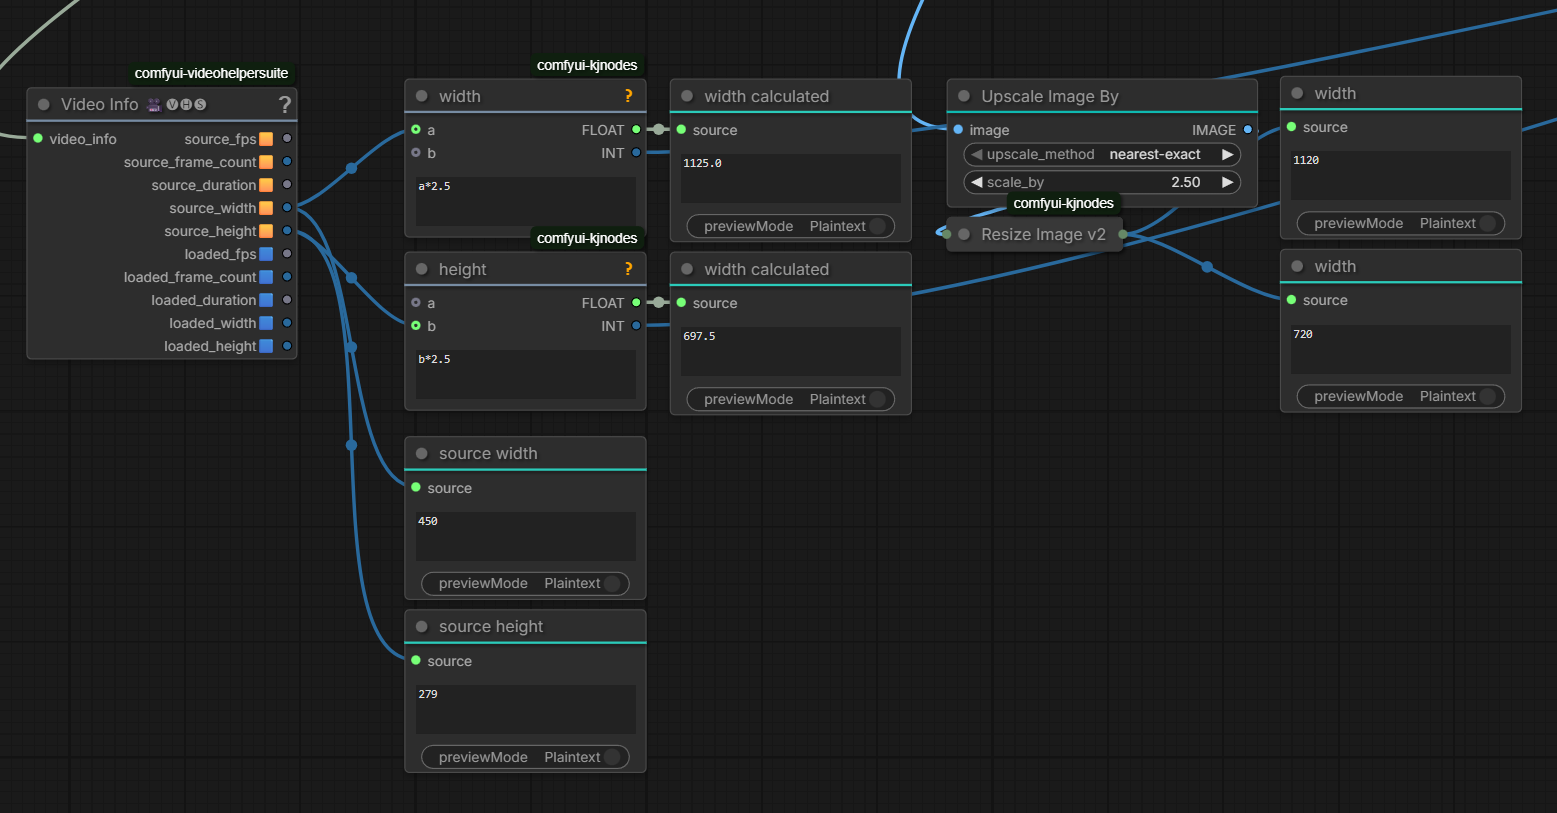Viewport: 1557px width, 813px height.
Task: Click the loaded_fps output socket
Action: 287,254
